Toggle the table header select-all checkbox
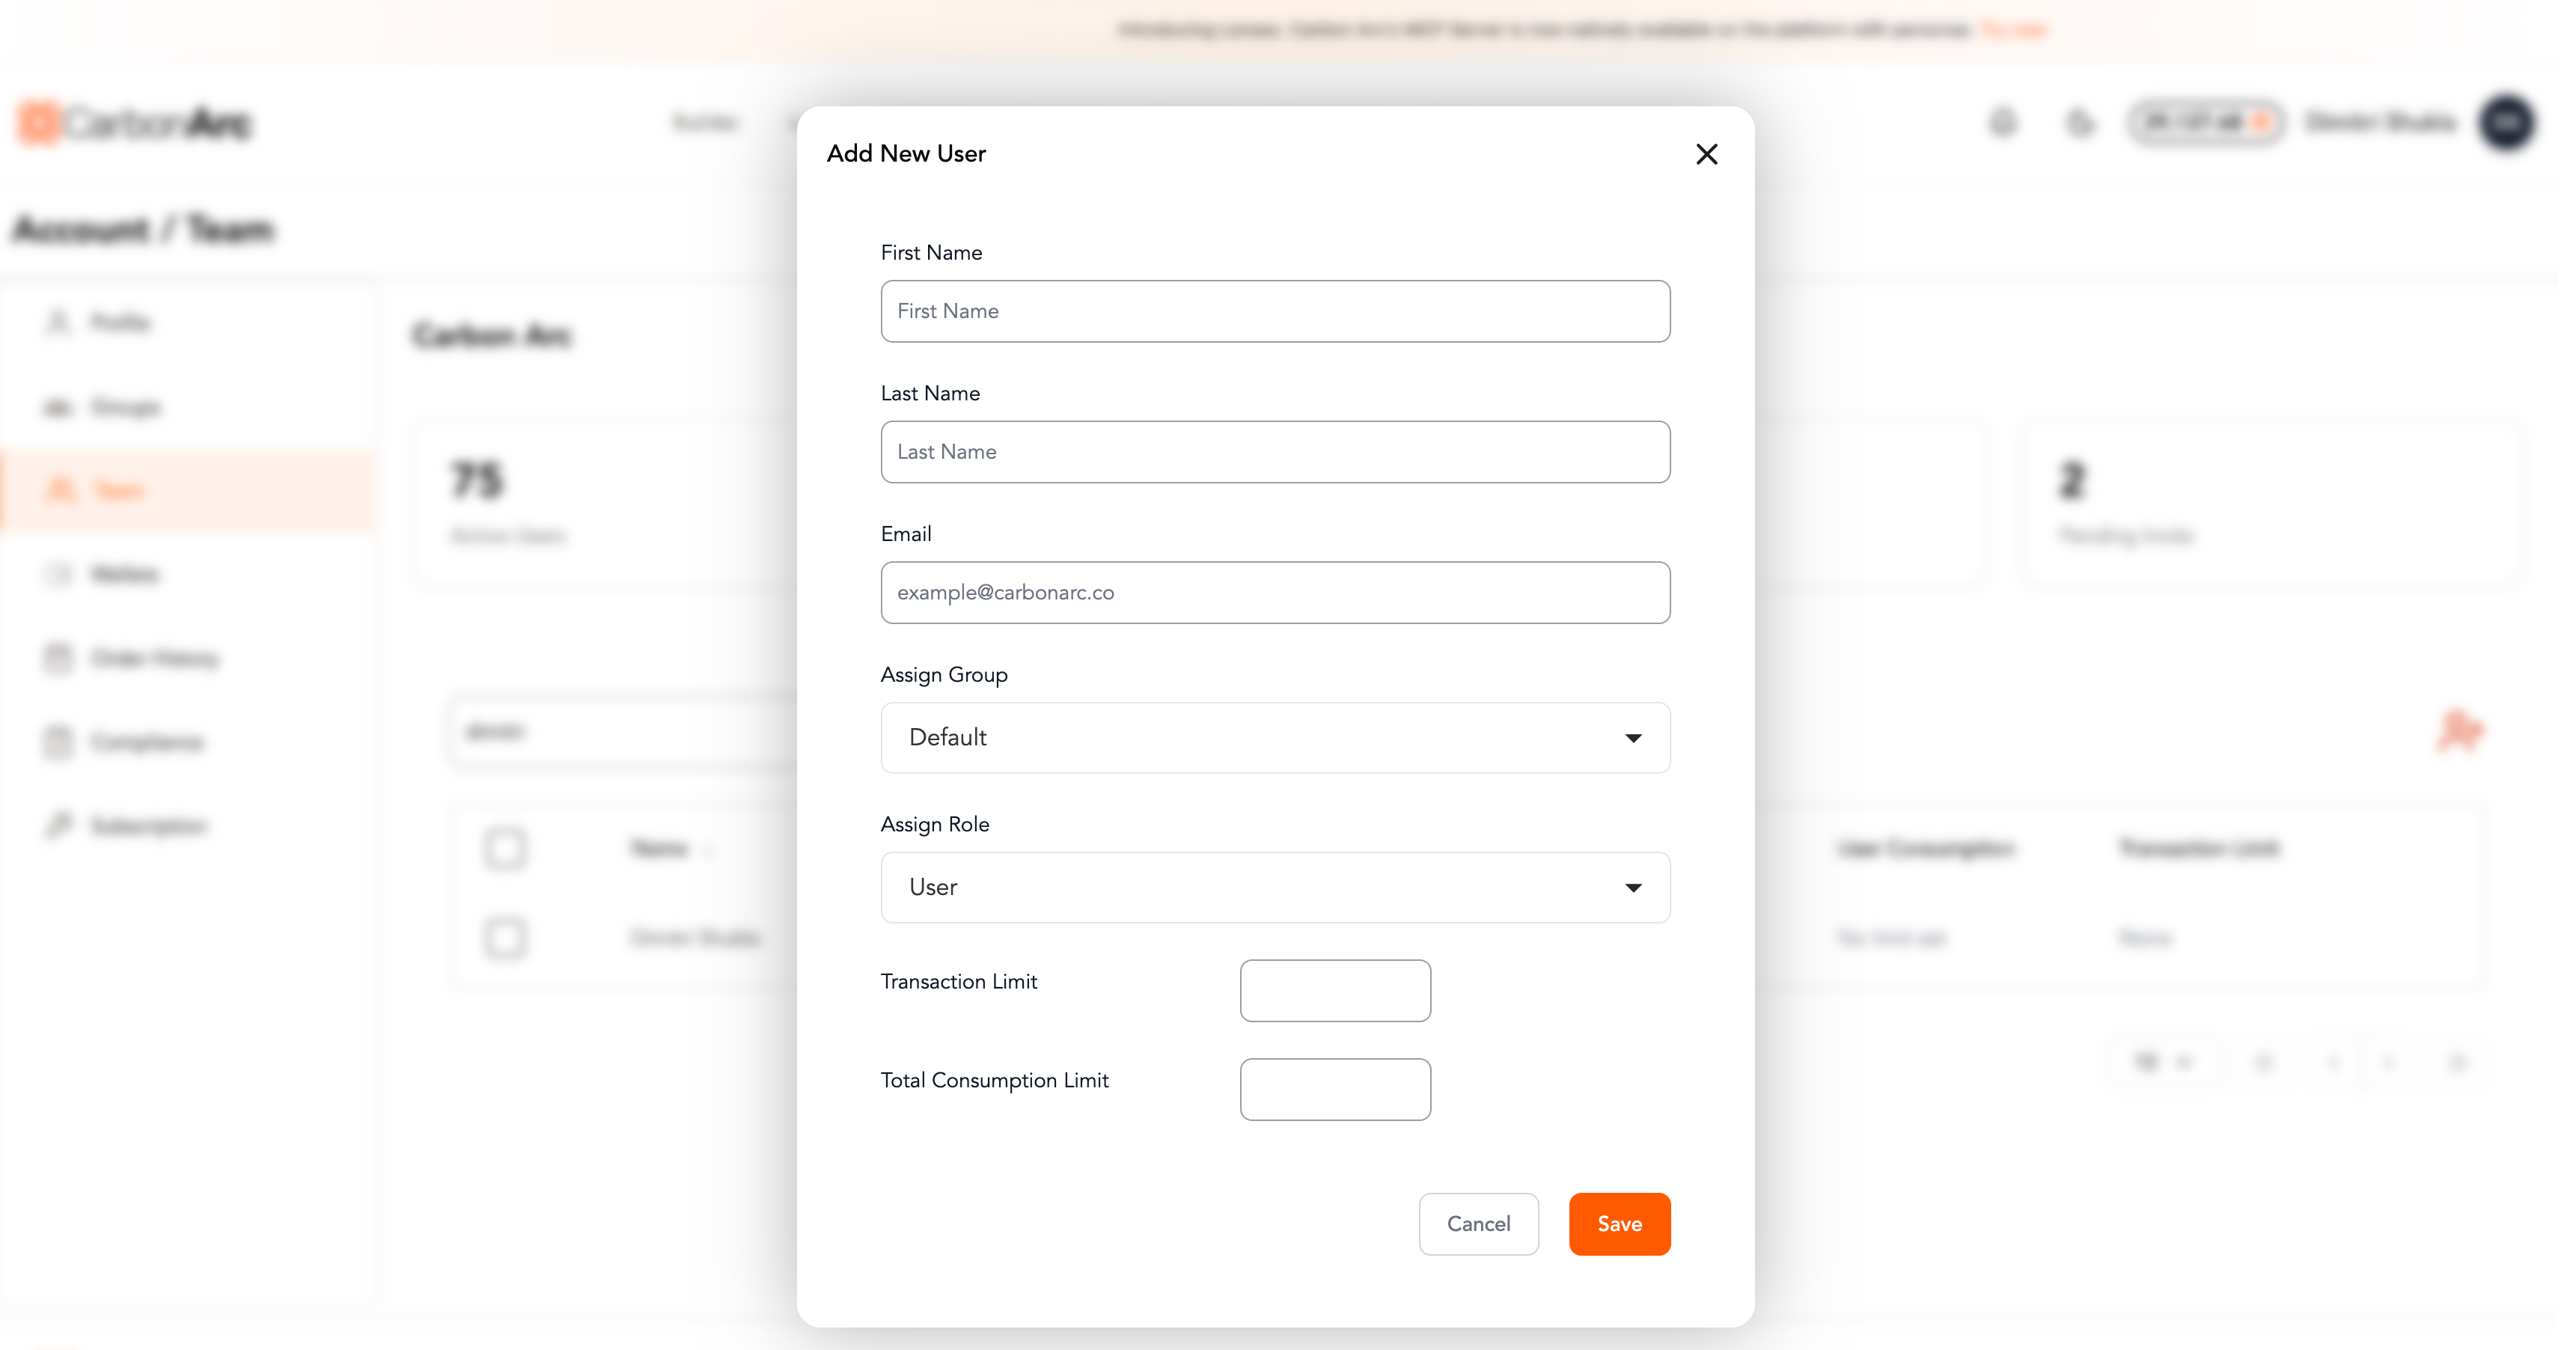This screenshot has height=1350, width=2576. click(x=505, y=848)
